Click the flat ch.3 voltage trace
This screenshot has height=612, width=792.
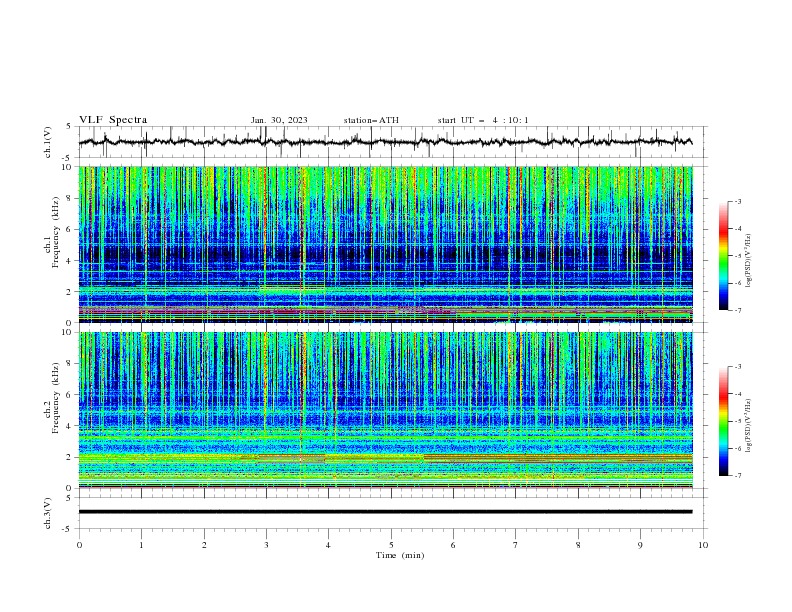click(x=385, y=512)
